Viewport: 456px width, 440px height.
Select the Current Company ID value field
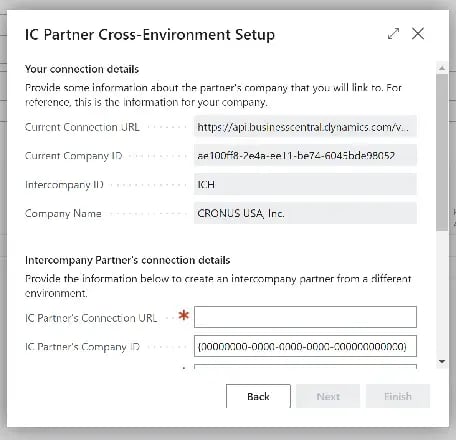click(305, 156)
